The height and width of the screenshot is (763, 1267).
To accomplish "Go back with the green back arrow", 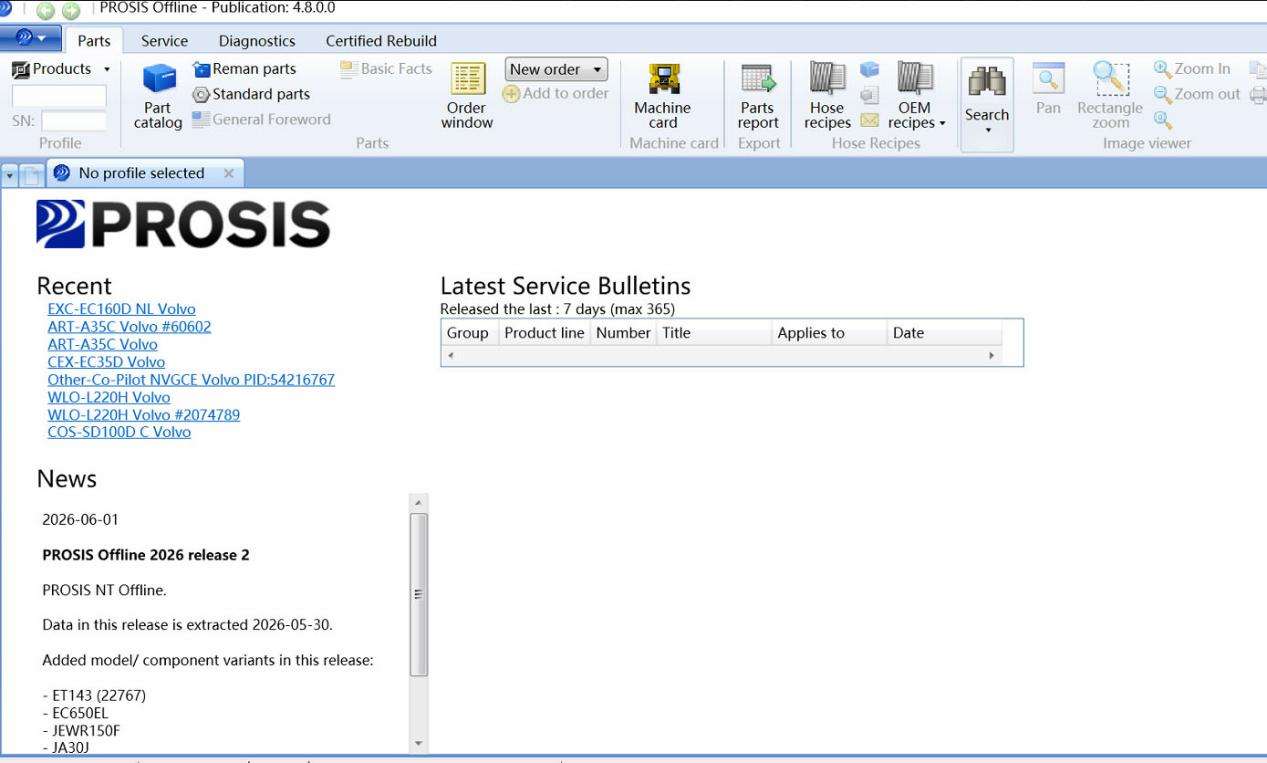I will point(46,9).
